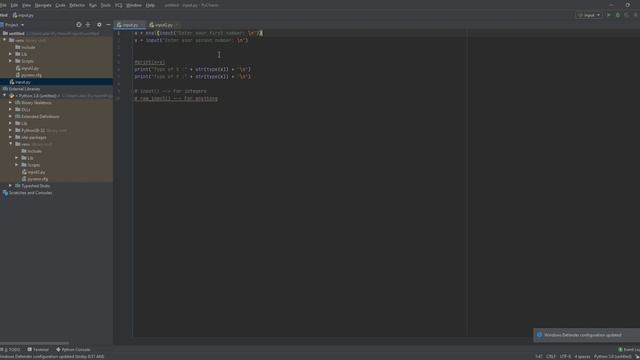Click the Project panel horizontal scrollbar
This screenshot has width=640, height=360.
coord(35,343)
